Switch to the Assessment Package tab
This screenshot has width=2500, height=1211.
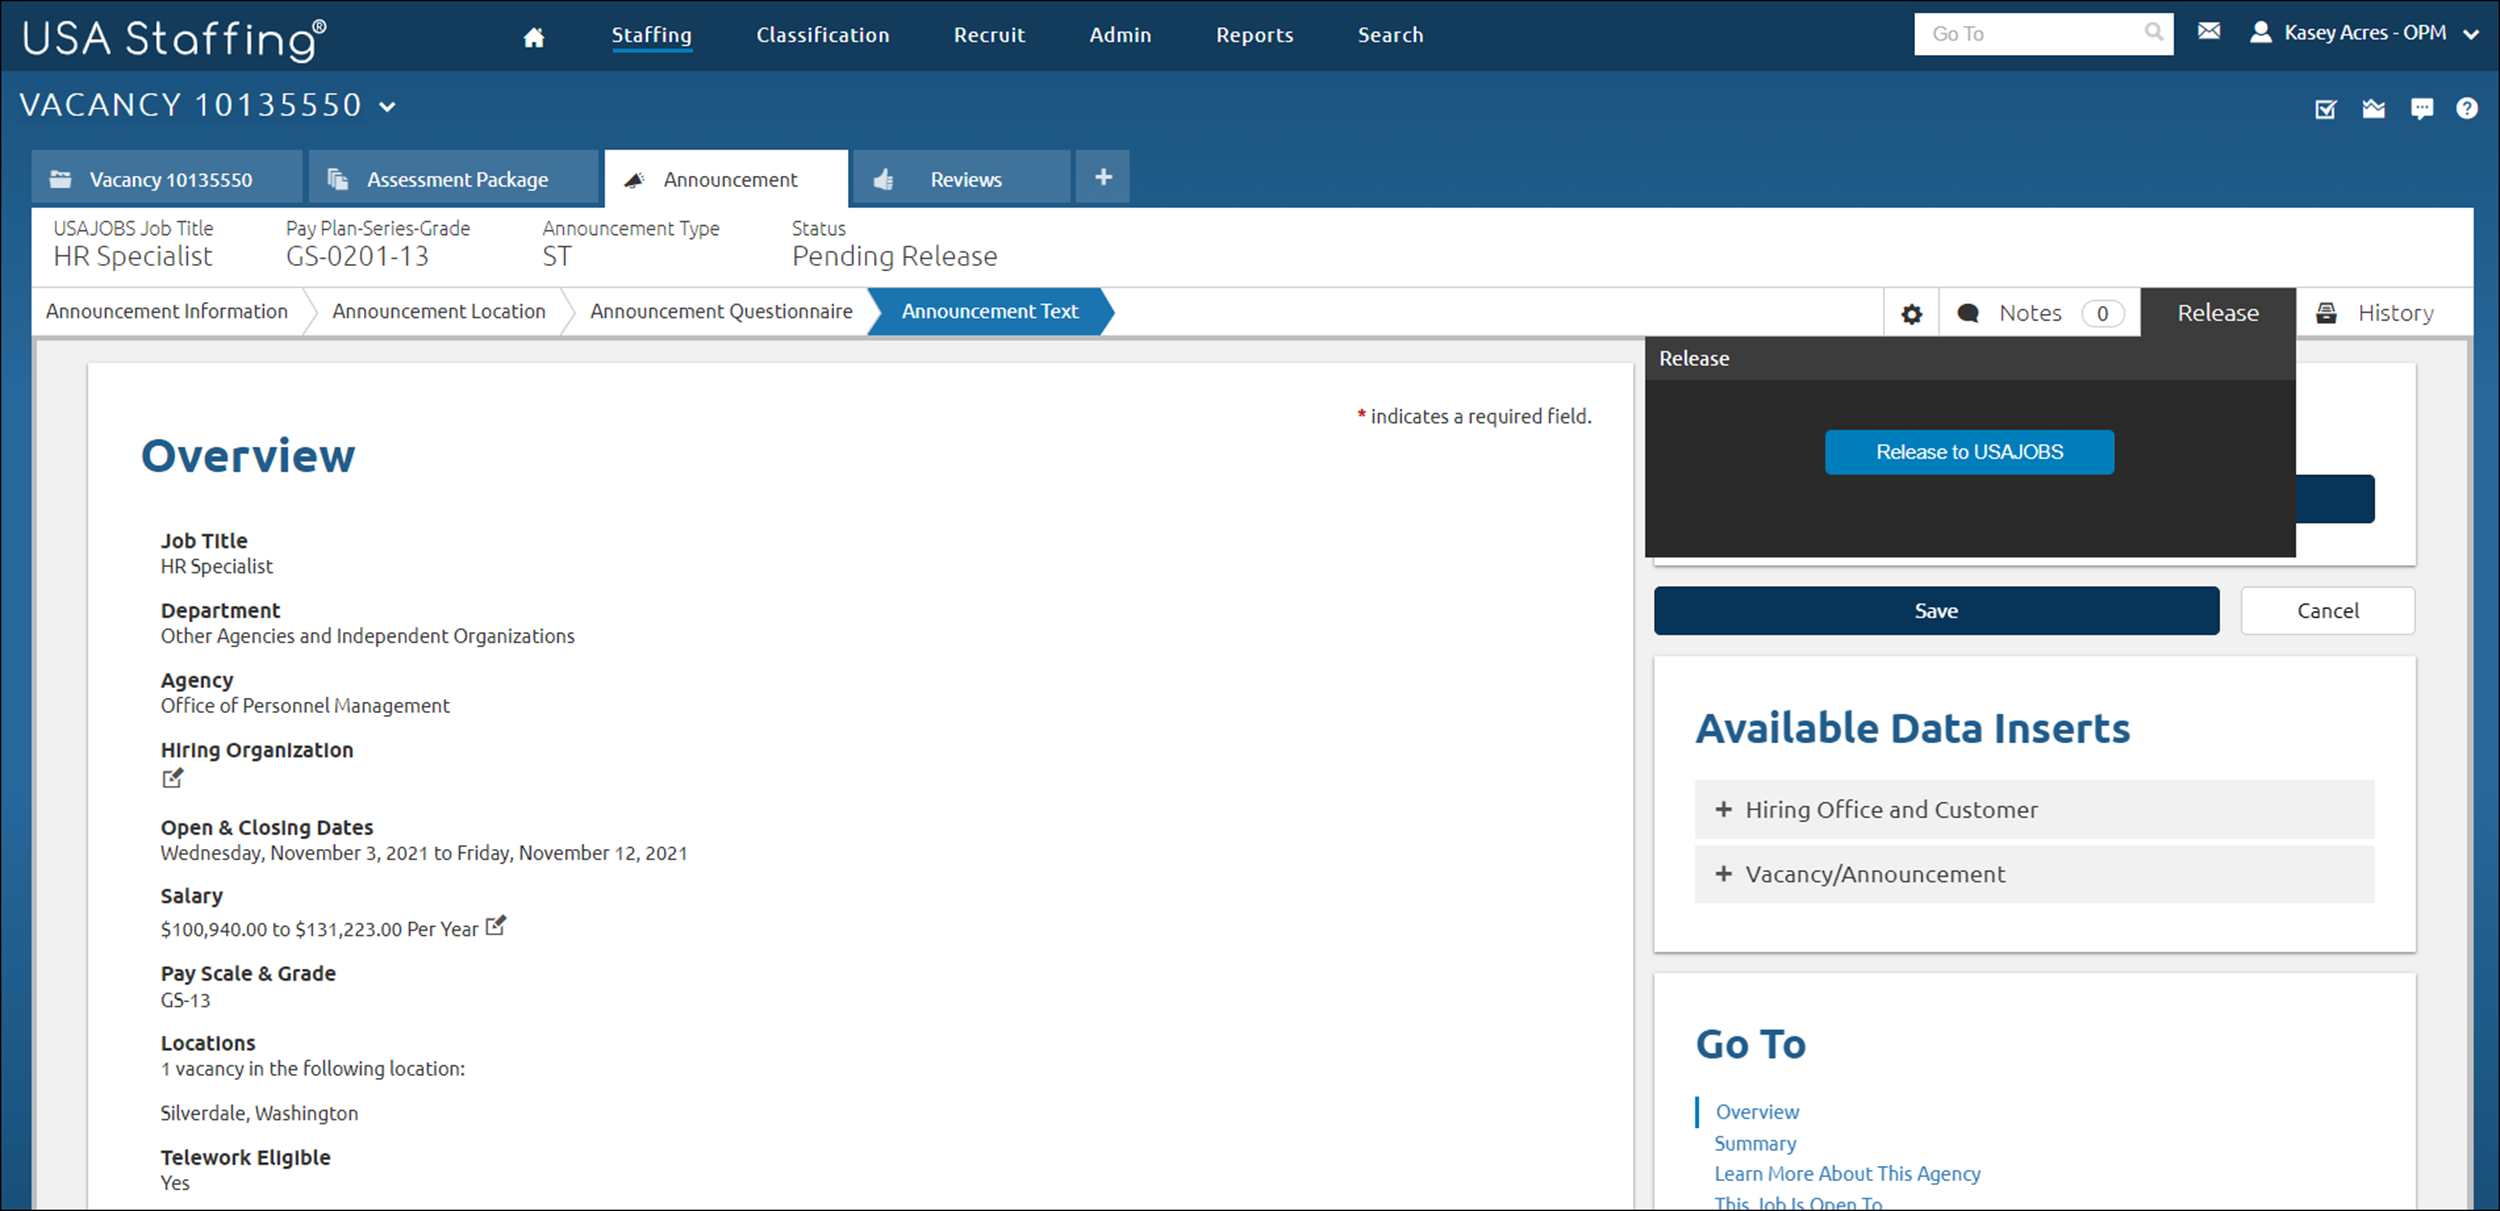453,179
